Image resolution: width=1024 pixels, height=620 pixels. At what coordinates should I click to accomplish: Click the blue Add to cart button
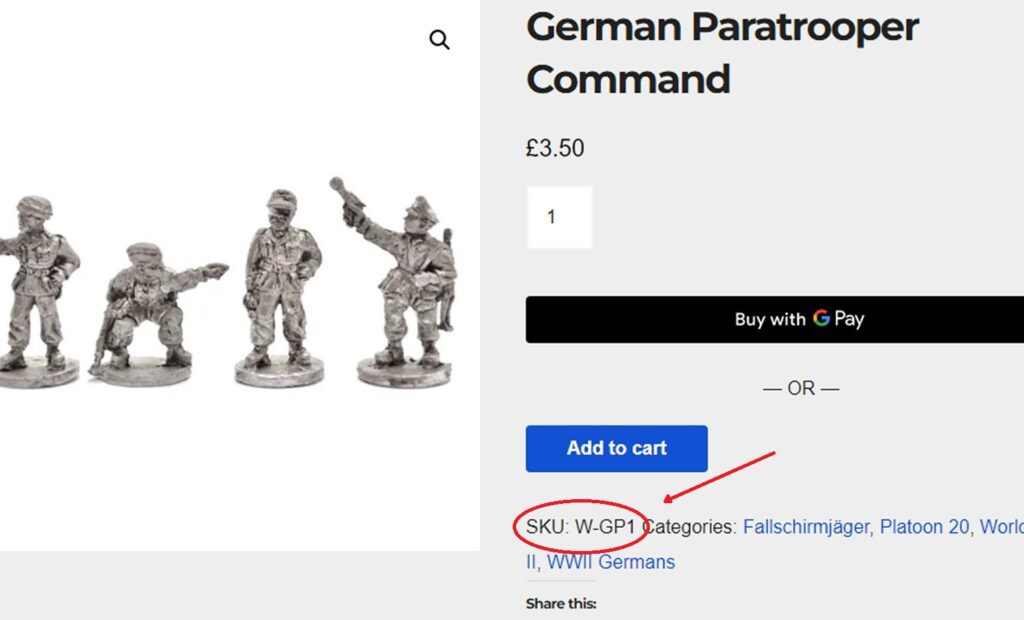(x=616, y=448)
